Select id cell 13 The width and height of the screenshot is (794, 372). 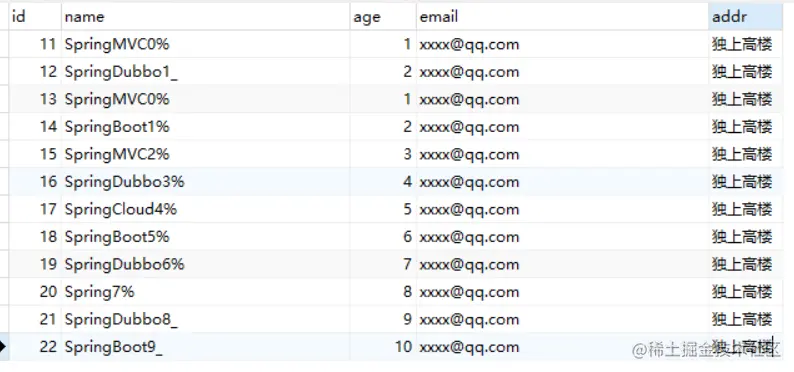tap(35, 99)
